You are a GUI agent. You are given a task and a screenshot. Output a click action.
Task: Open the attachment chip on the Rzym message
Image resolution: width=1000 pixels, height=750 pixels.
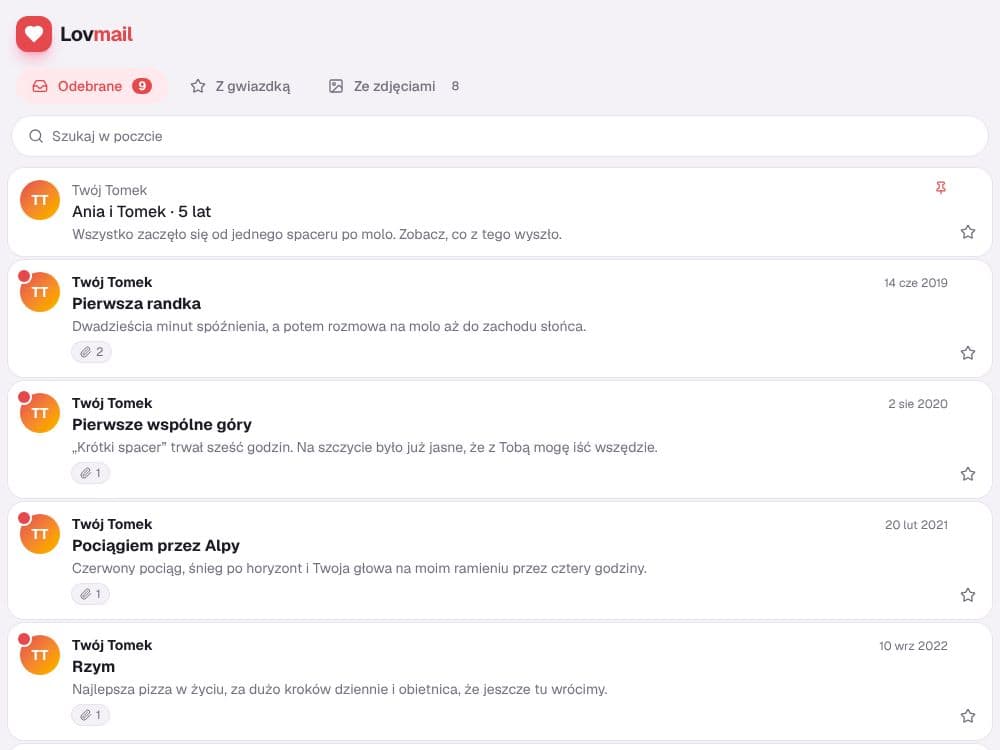click(91, 715)
